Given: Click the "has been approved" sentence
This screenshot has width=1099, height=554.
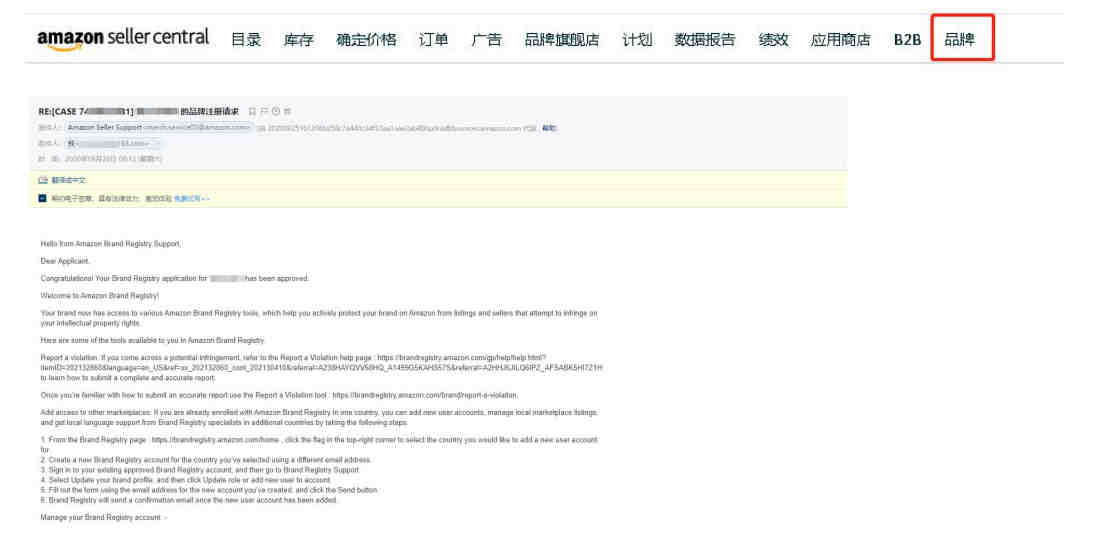Looking at the screenshot, I should click(175, 278).
